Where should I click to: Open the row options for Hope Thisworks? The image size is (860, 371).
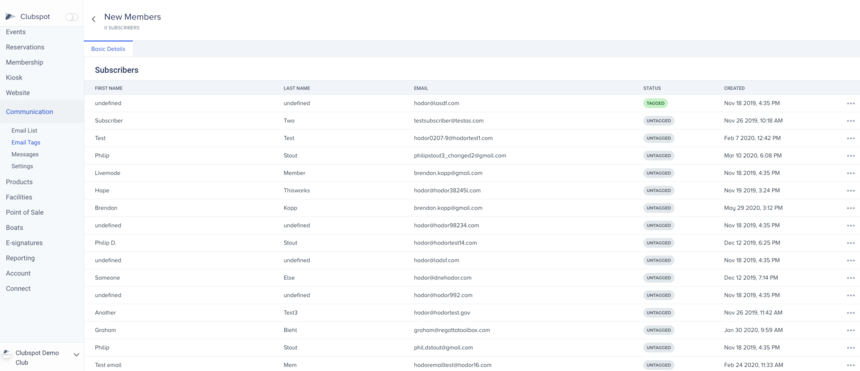(x=850, y=191)
